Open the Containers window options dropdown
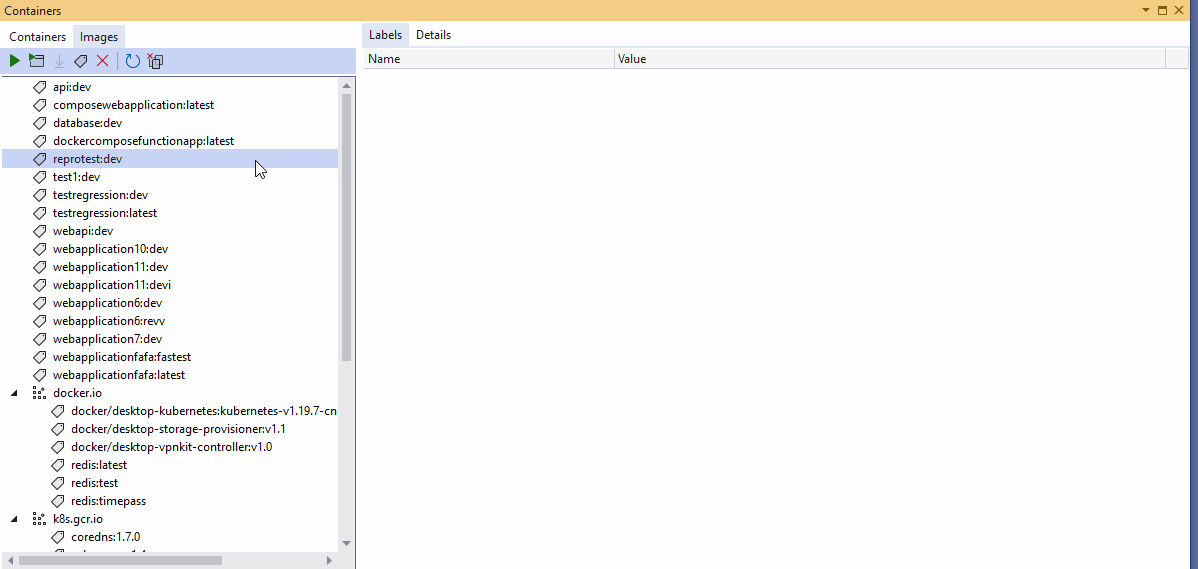1198x569 pixels. pos(1146,10)
